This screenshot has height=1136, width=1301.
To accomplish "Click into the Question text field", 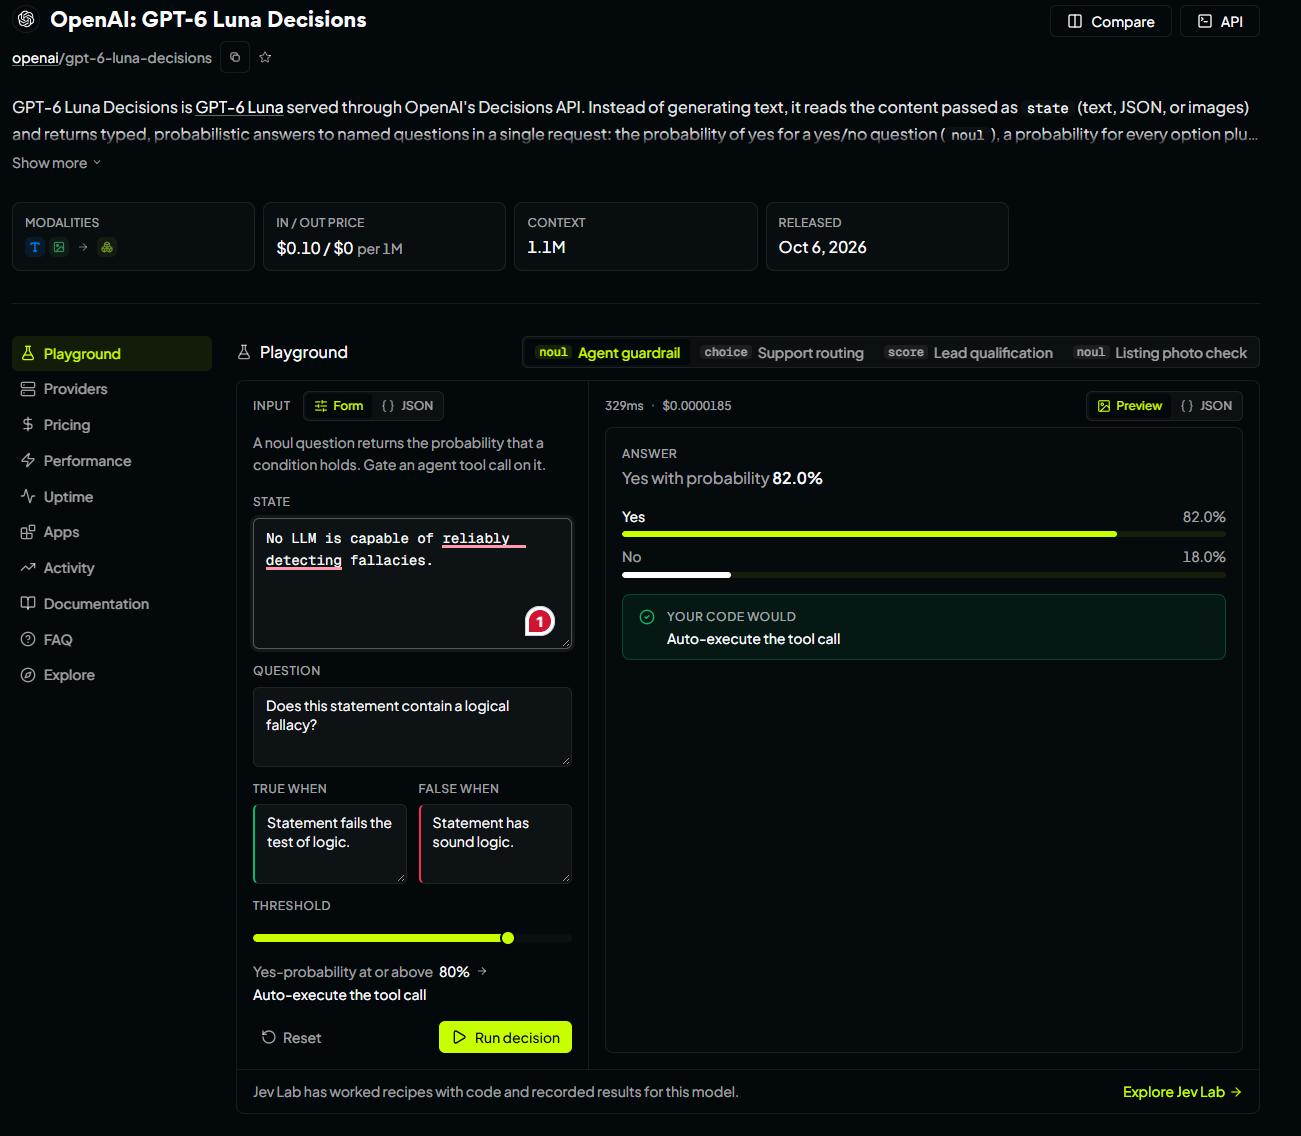I will 412,727.
